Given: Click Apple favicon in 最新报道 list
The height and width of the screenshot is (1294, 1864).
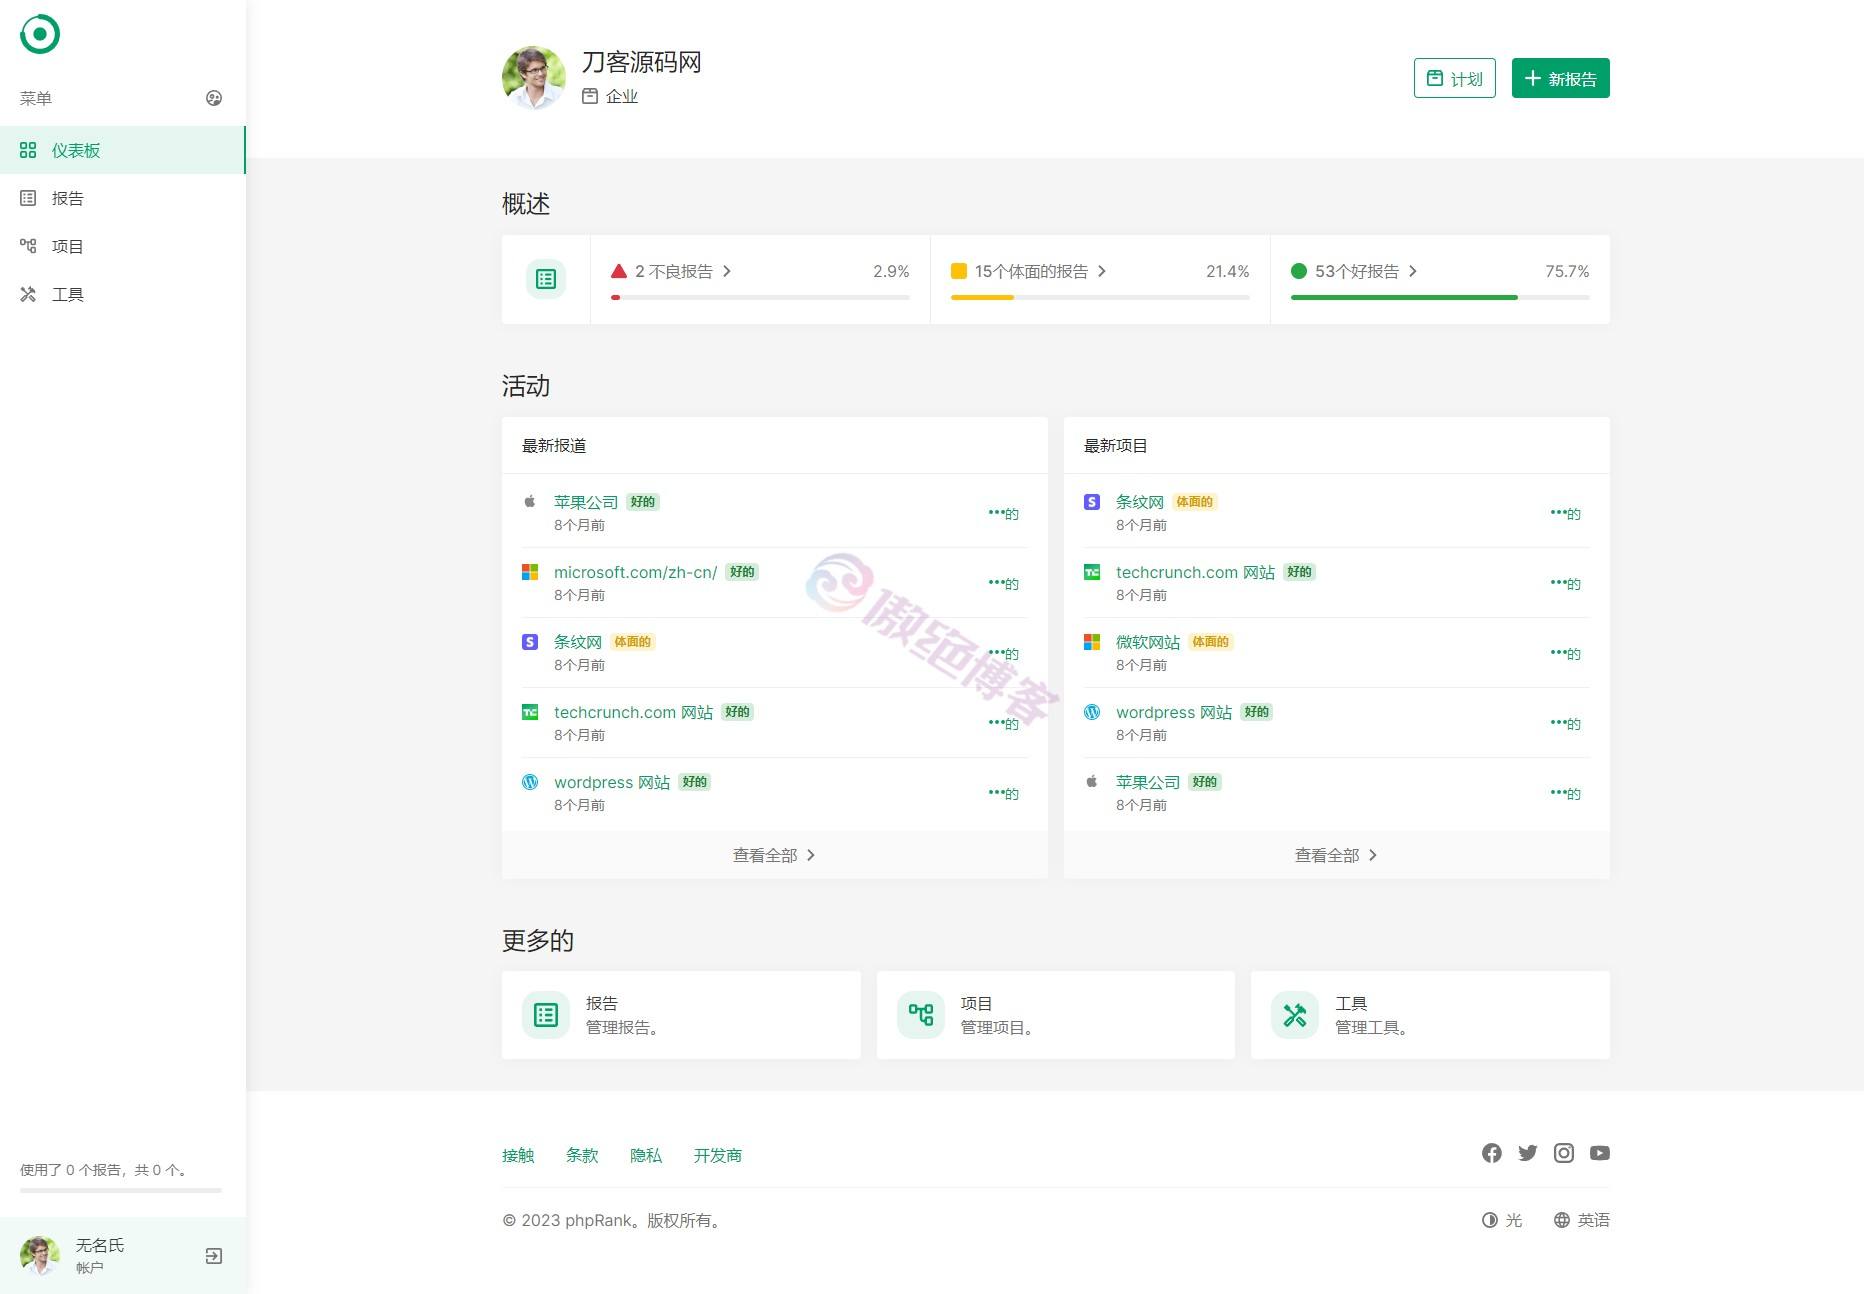Looking at the screenshot, I should pos(530,502).
